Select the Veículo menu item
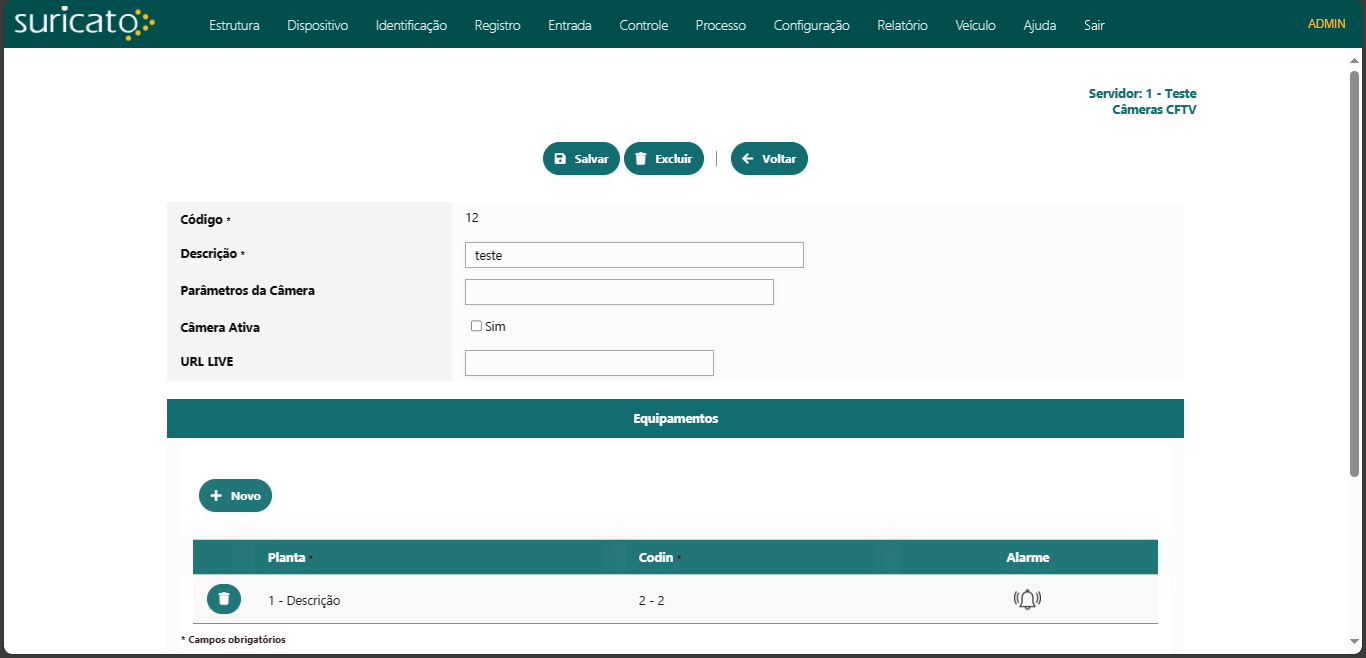 click(x=975, y=25)
